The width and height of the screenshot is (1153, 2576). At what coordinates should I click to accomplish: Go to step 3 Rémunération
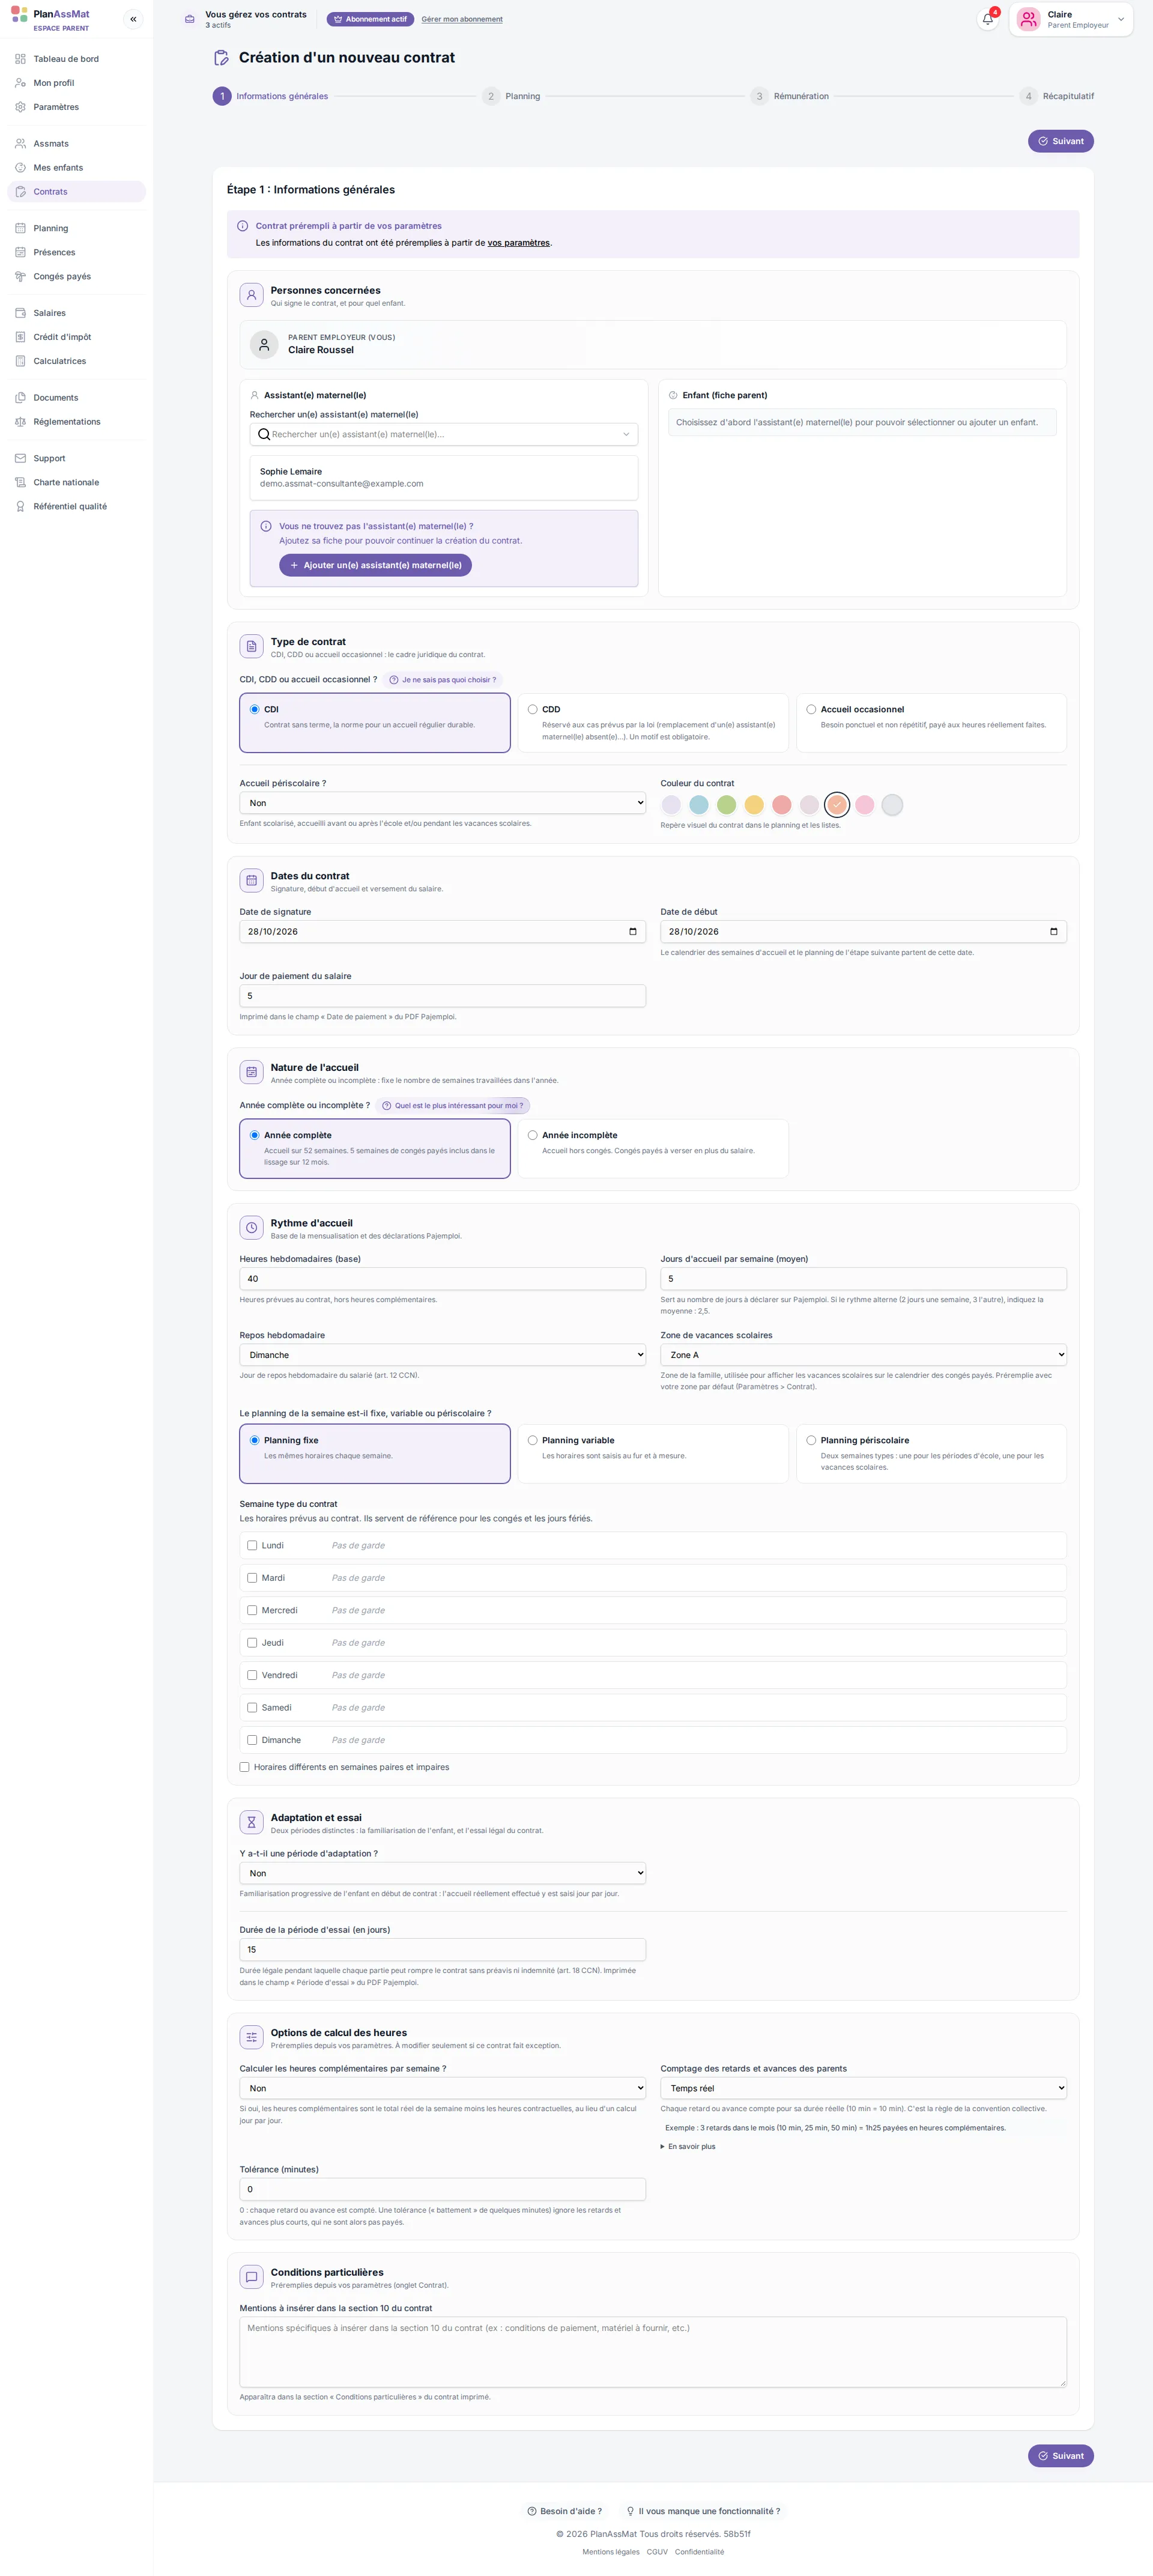pyautogui.click(x=790, y=96)
